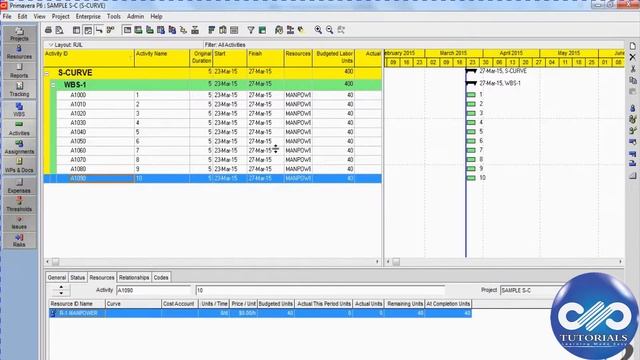Open the File menu

7,16
